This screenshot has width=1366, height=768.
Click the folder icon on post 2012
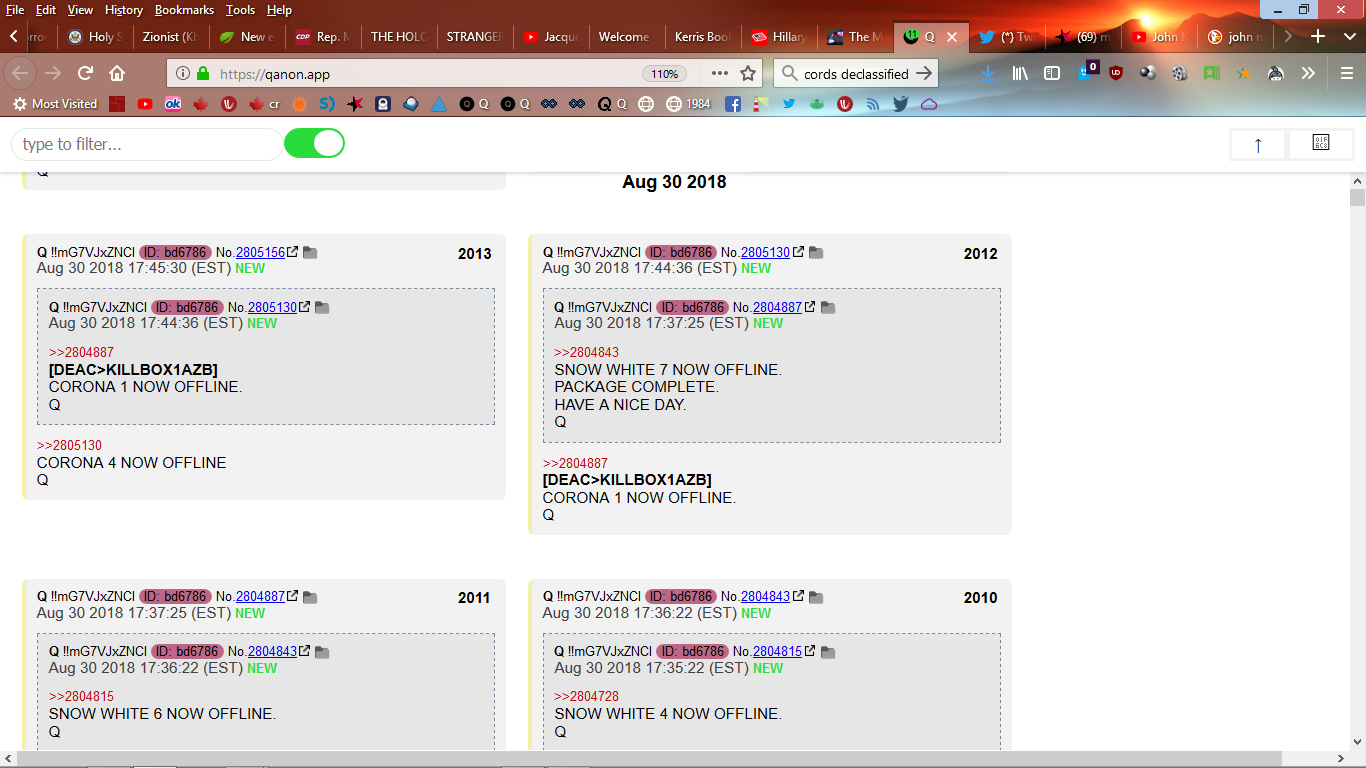click(x=816, y=253)
